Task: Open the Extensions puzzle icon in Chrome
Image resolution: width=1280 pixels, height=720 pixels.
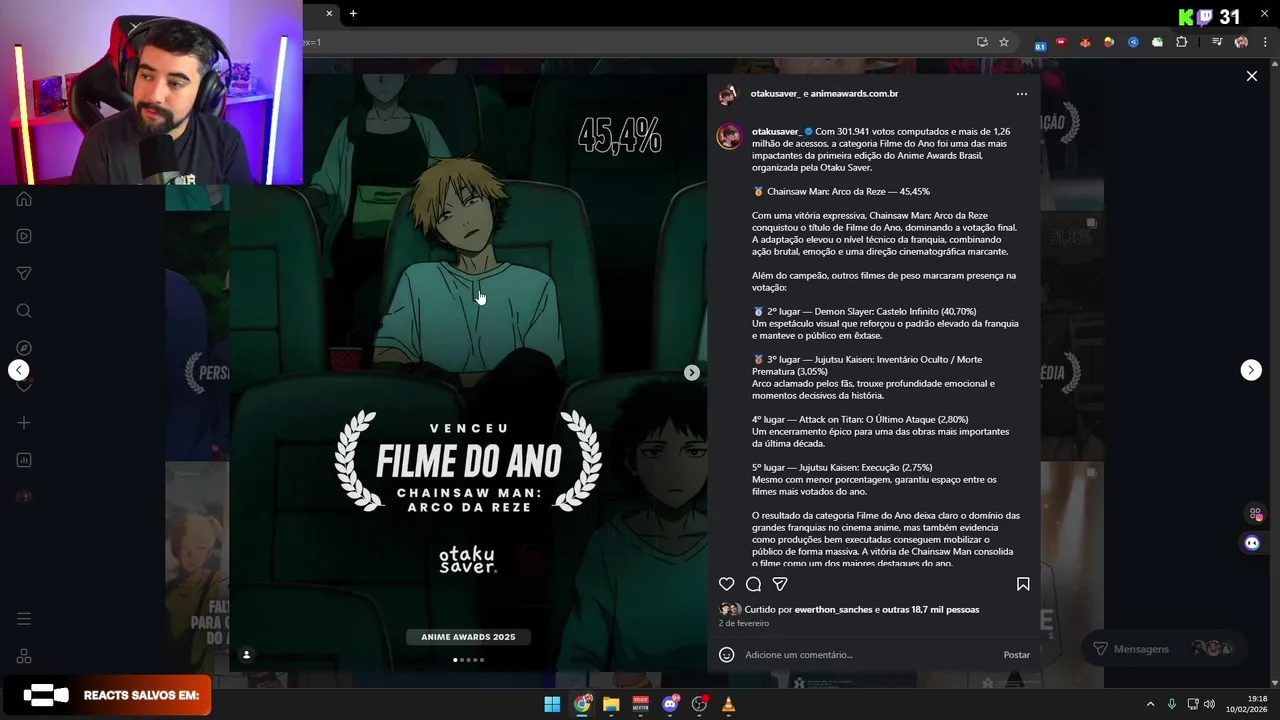Action: 1182,42
